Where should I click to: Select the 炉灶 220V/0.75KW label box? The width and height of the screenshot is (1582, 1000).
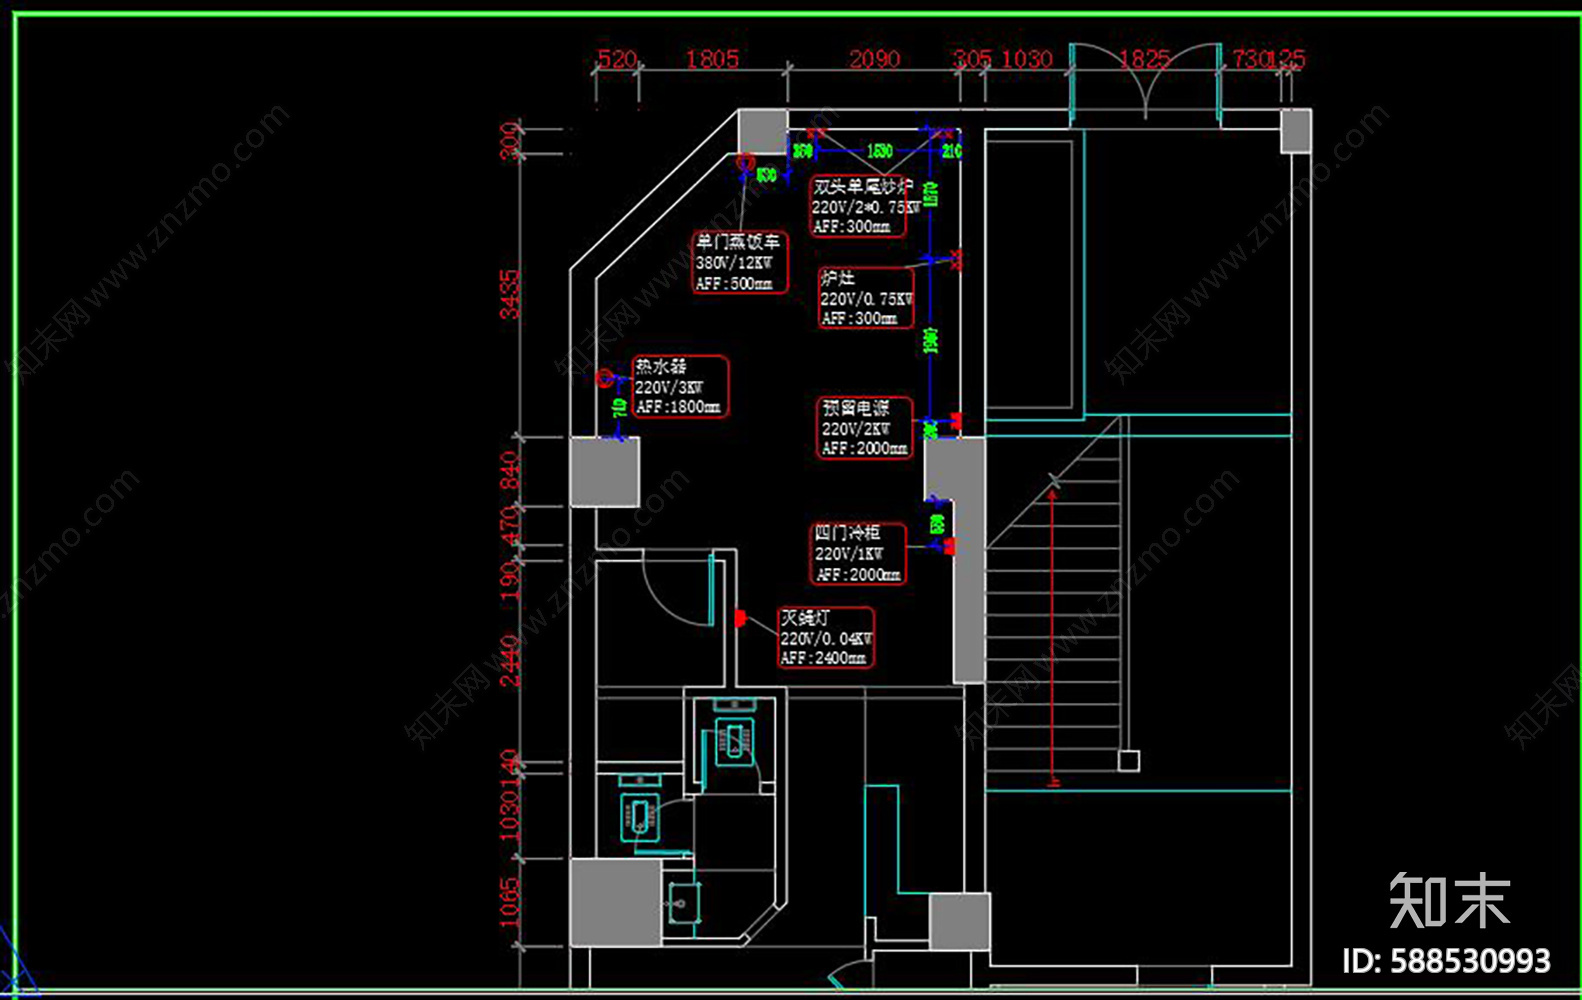click(866, 298)
